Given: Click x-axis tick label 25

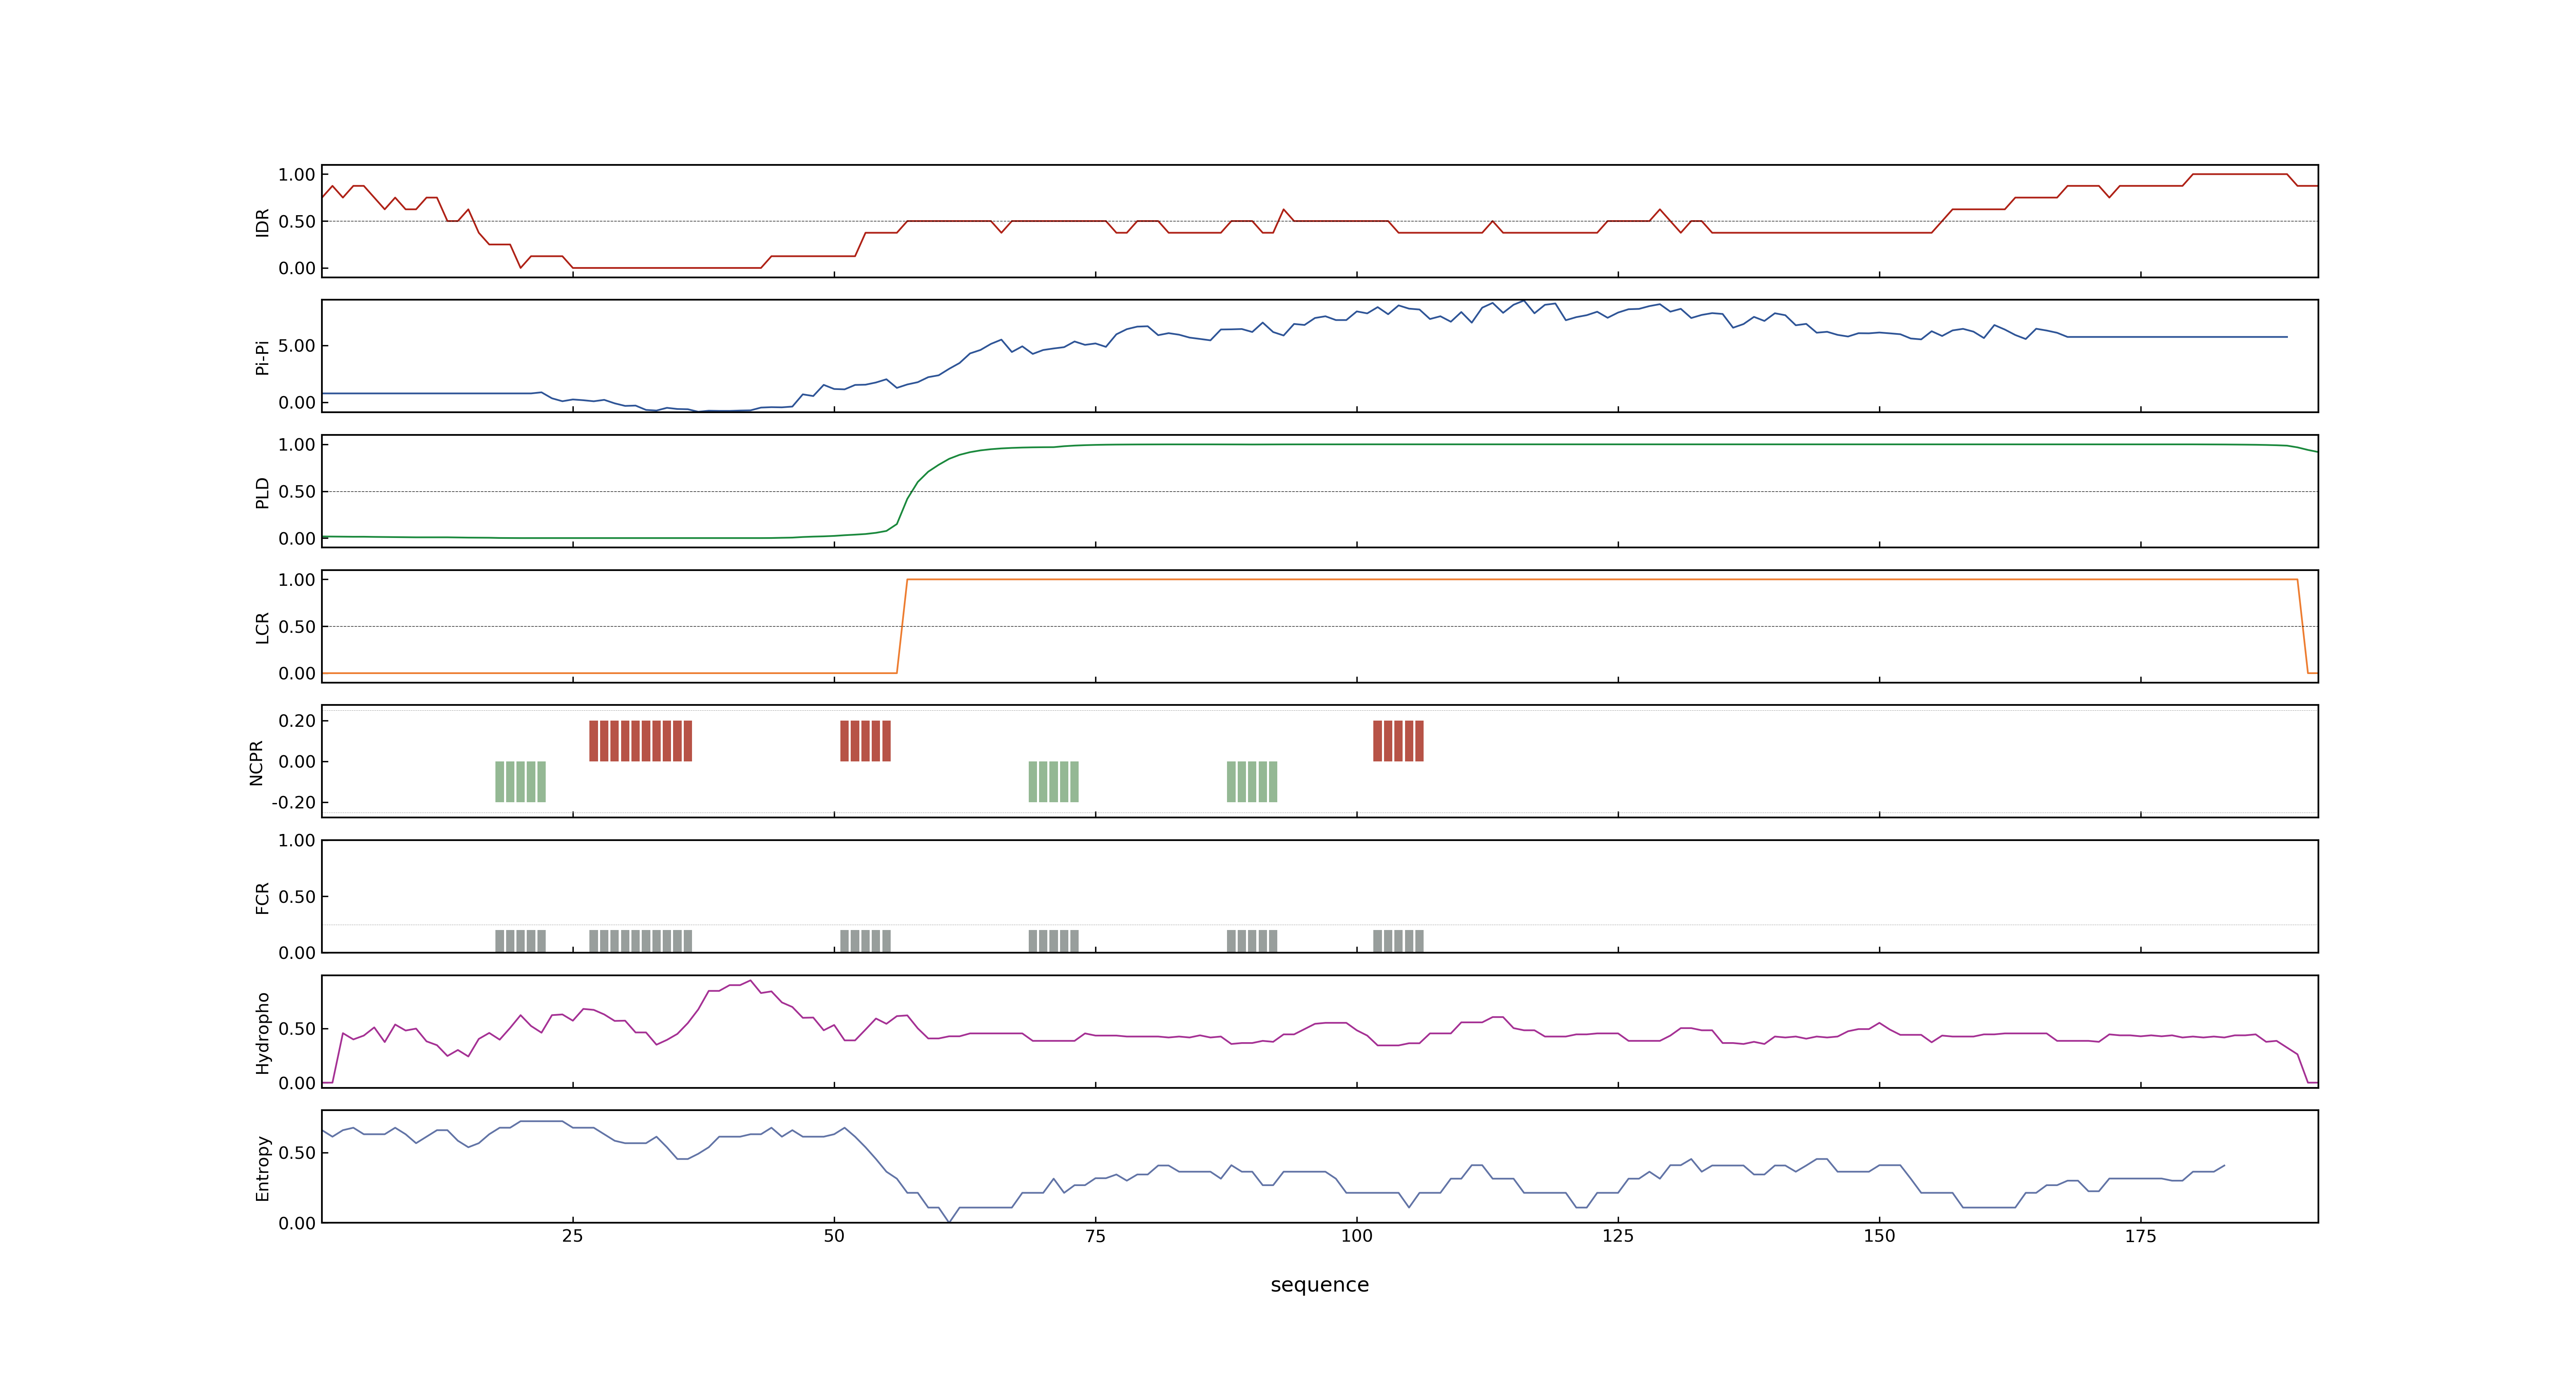Looking at the screenshot, I should [572, 1236].
